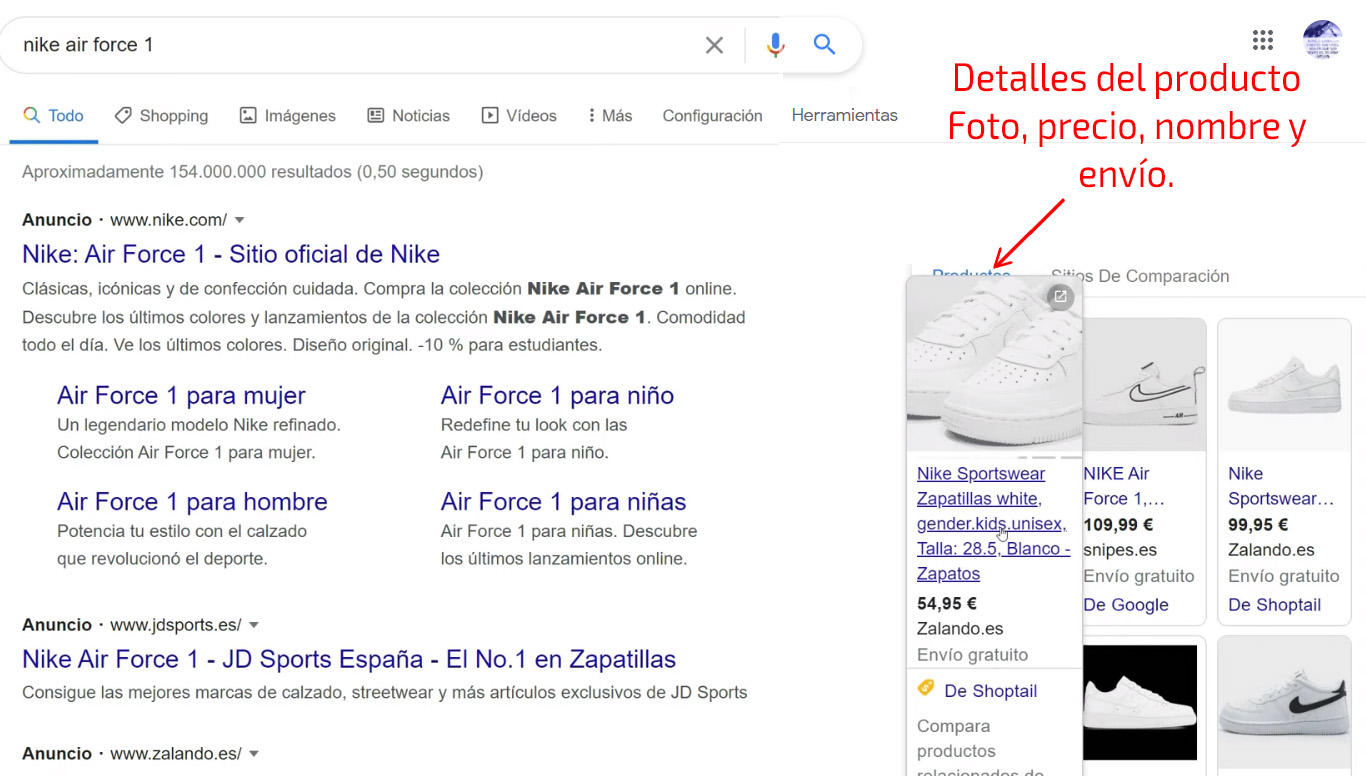
Task: Expand the arrow beside www.nike.com/
Action: (x=239, y=220)
